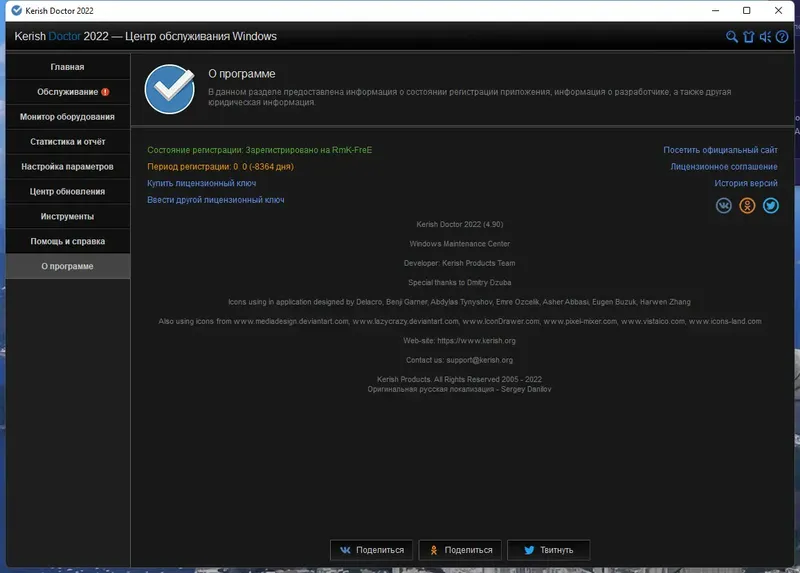Toggle the sound speaker icon
800x573 pixels.
765,37
